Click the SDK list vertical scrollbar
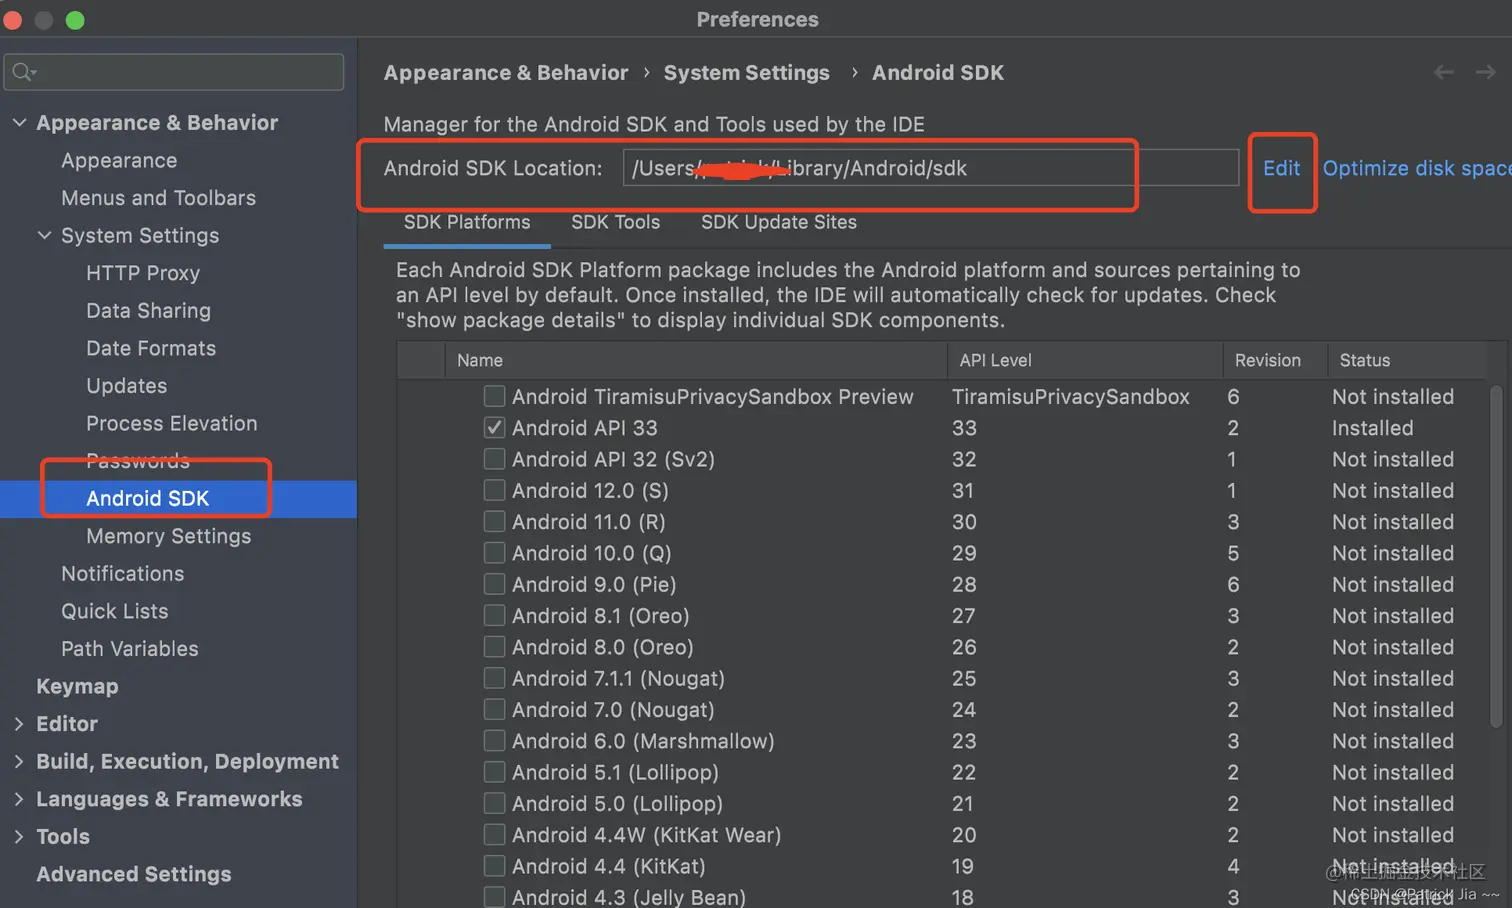This screenshot has width=1512, height=908. point(1496,556)
